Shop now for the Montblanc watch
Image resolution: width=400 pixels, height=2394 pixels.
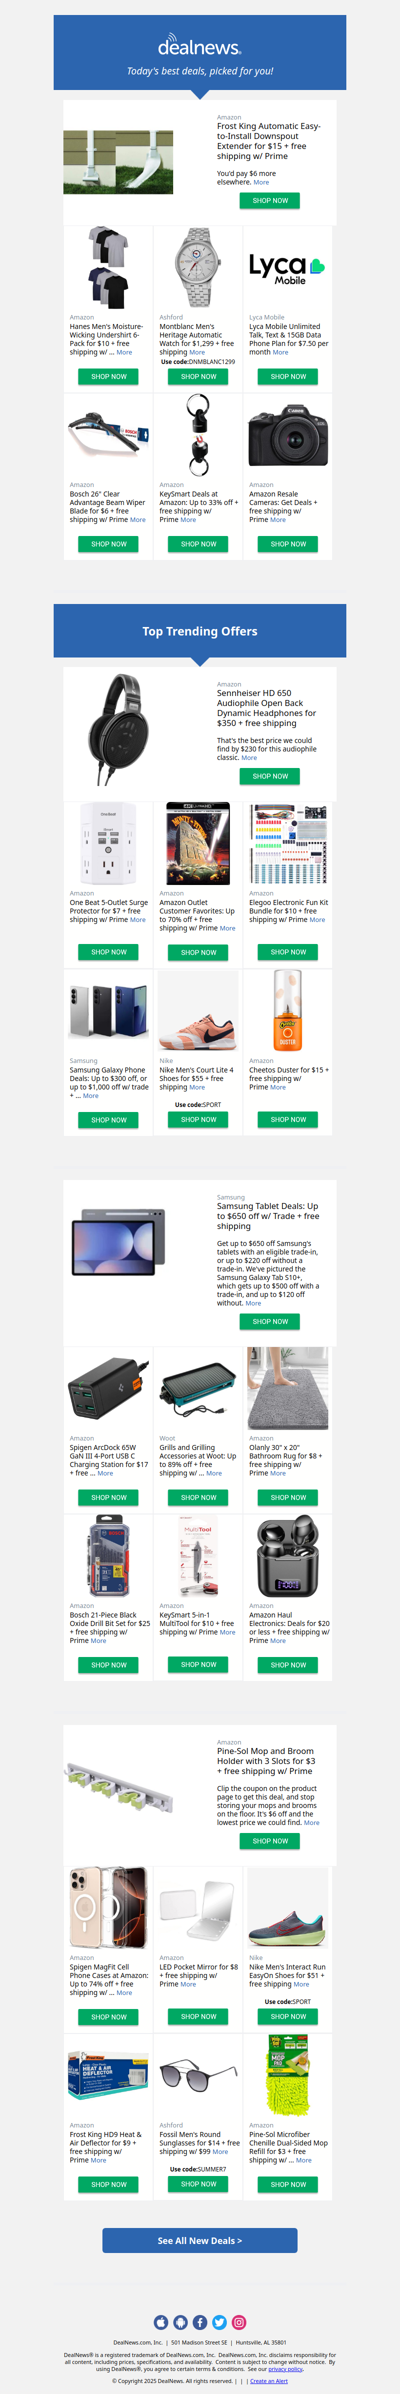(x=198, y=376)
